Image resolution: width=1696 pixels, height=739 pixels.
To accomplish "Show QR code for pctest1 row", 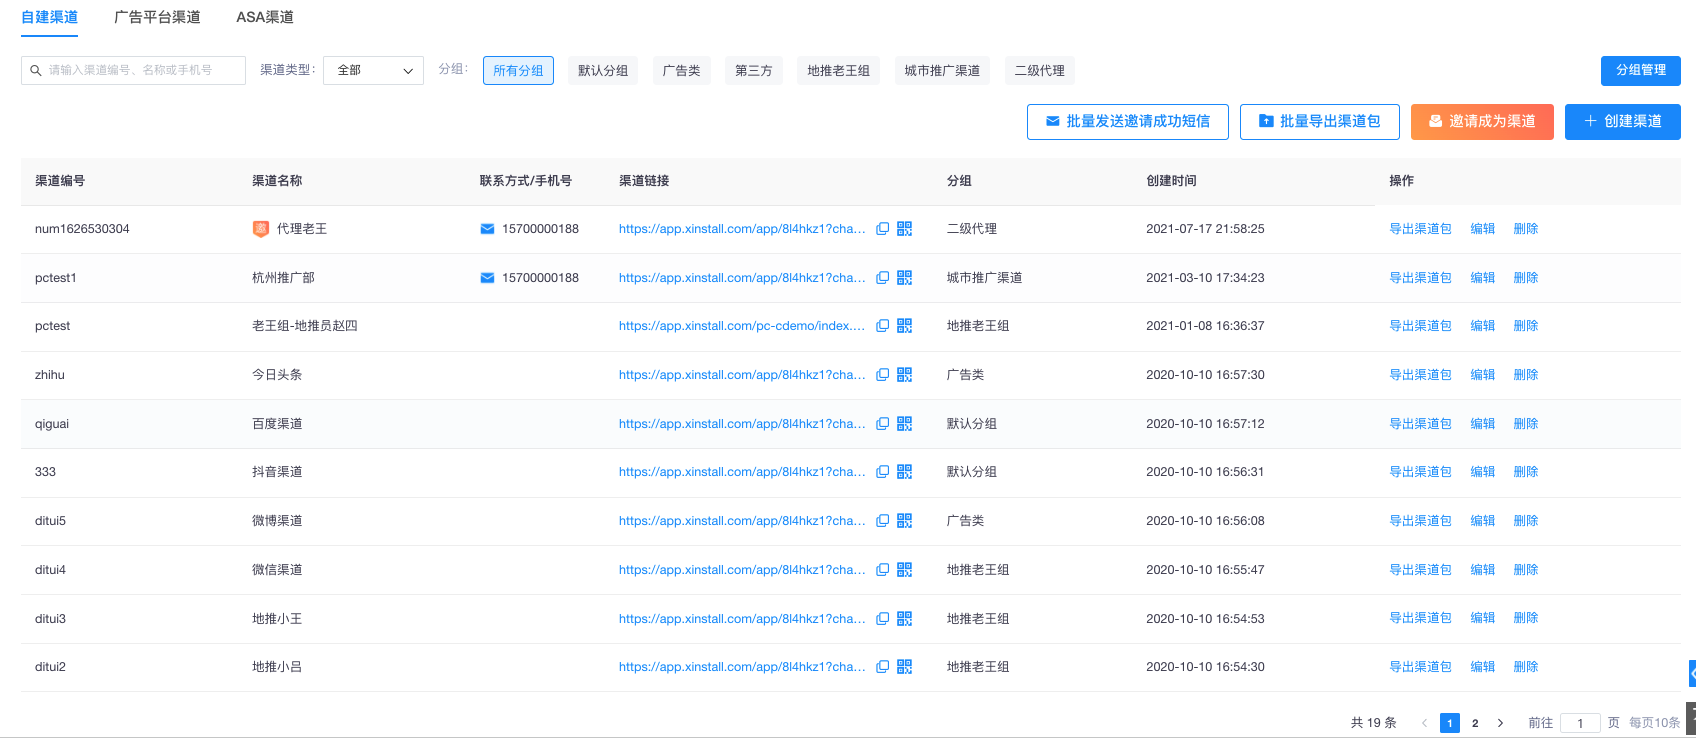I will point(905,278).
